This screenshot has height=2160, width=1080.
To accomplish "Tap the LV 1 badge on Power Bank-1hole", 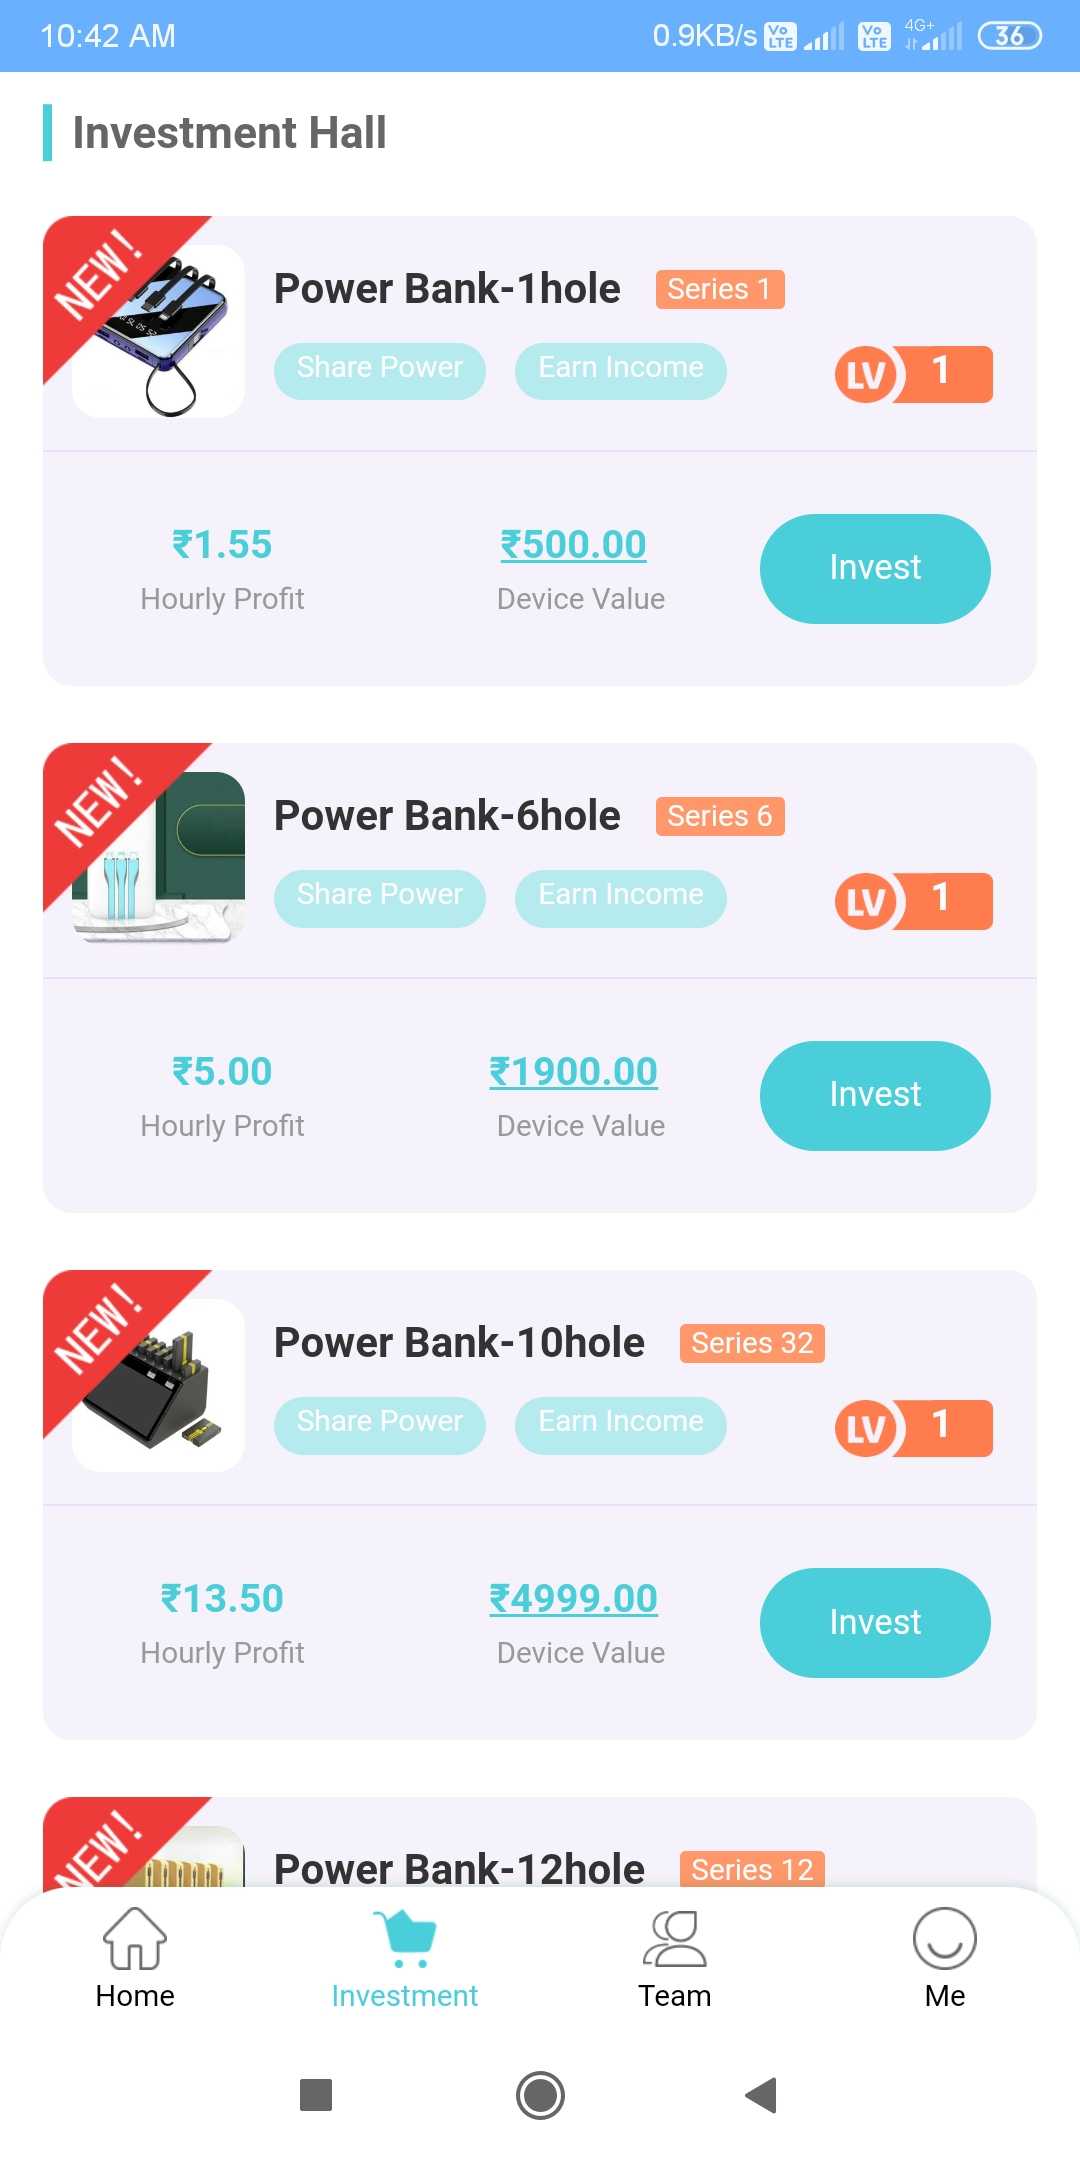I will (914, 374).
